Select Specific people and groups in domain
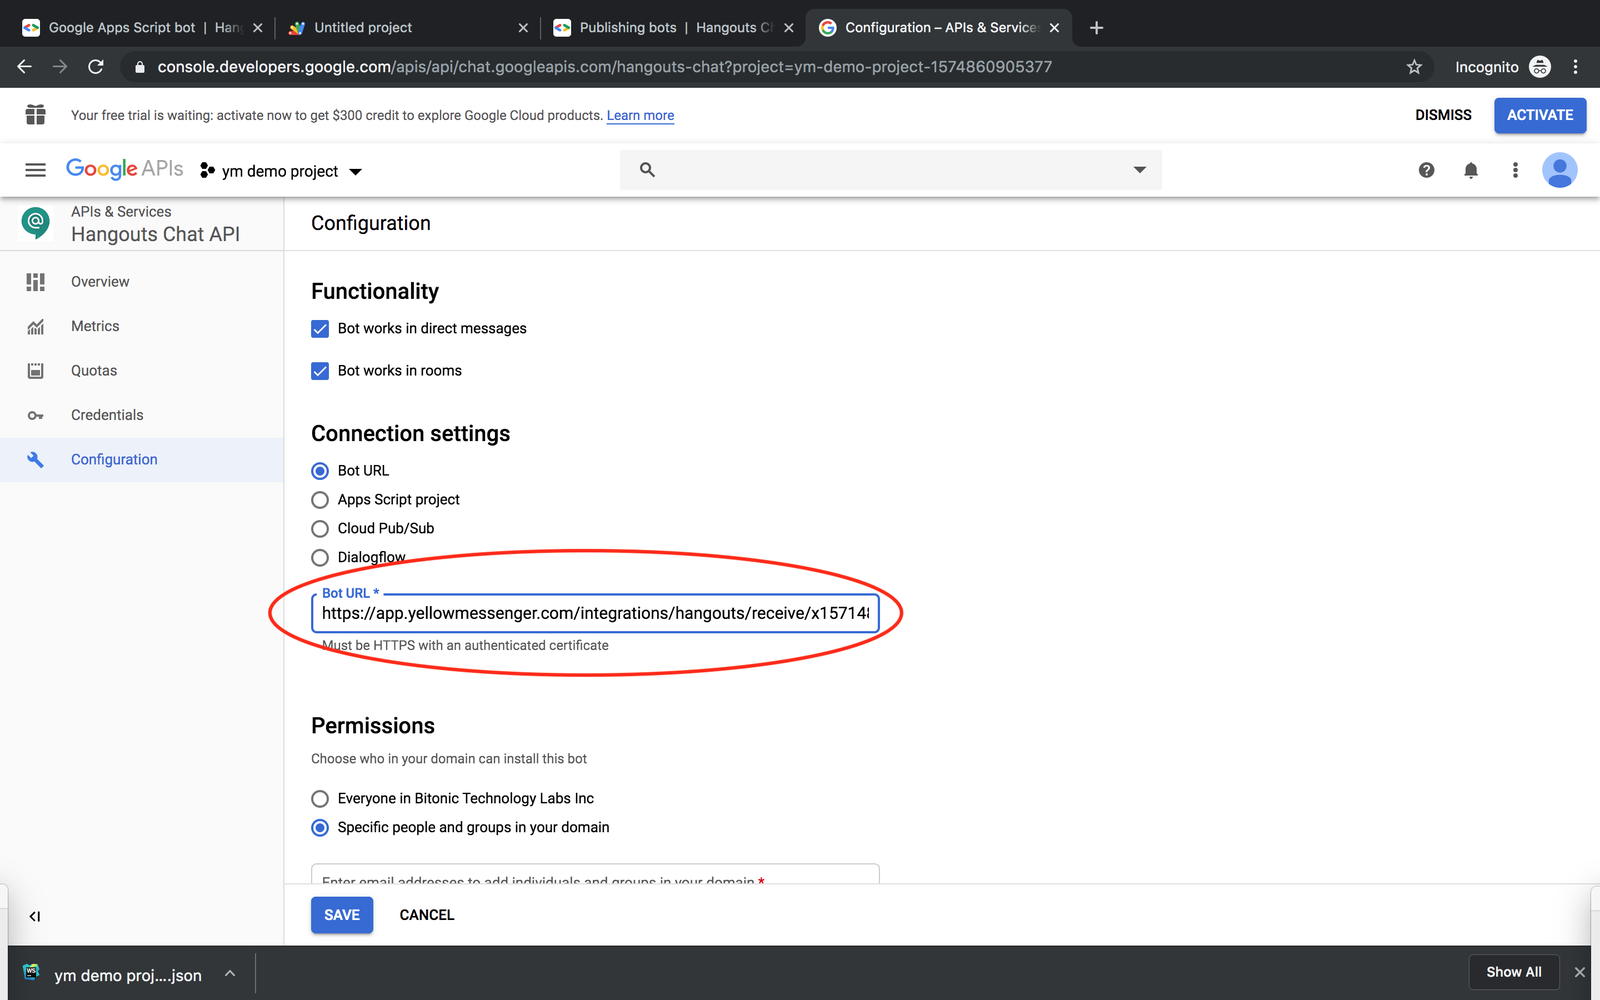The height and width of the screenshot is (1000, 1600). [x=320, y=828]
